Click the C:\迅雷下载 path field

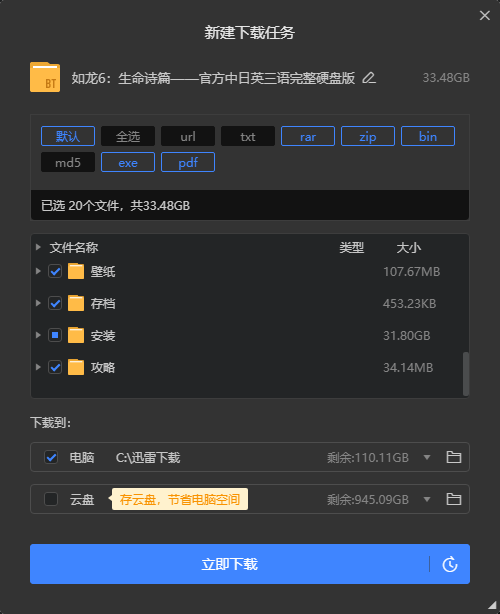[148, 457]
